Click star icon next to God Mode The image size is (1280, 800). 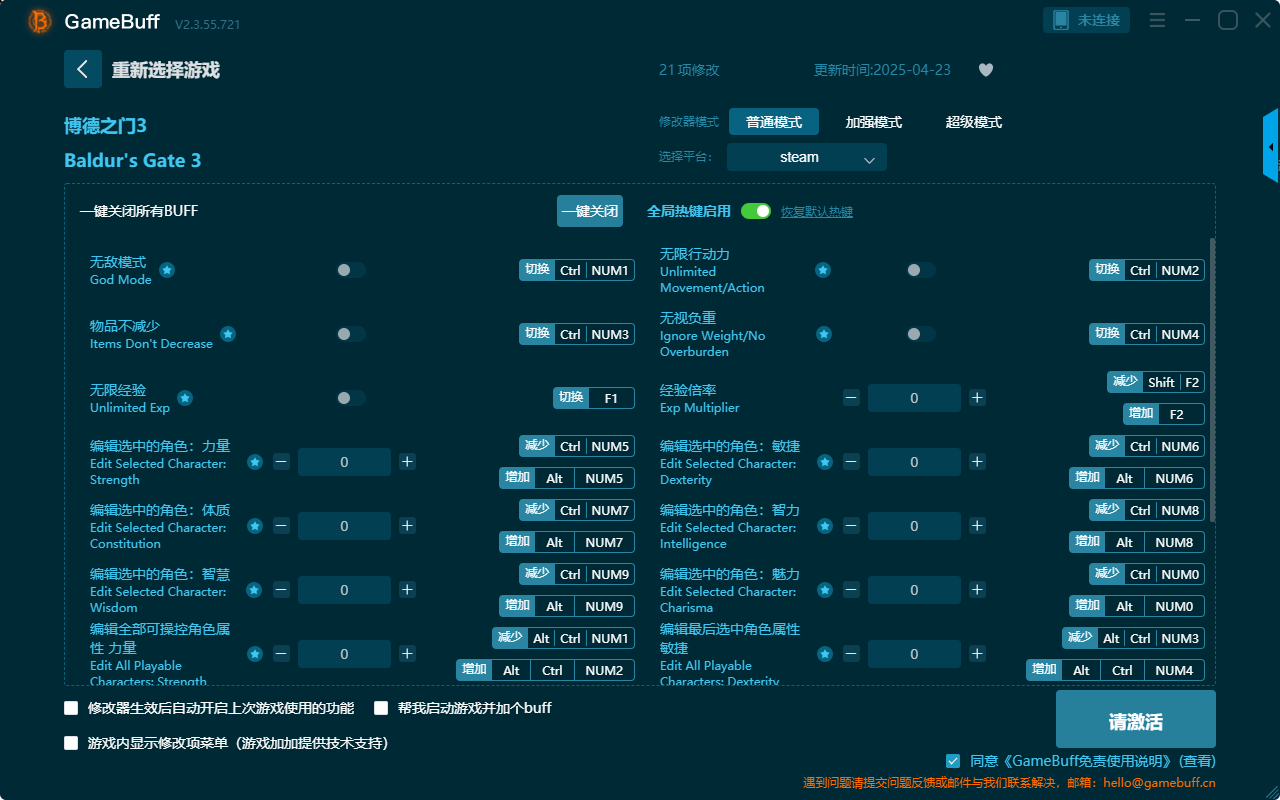pos(167,270)
